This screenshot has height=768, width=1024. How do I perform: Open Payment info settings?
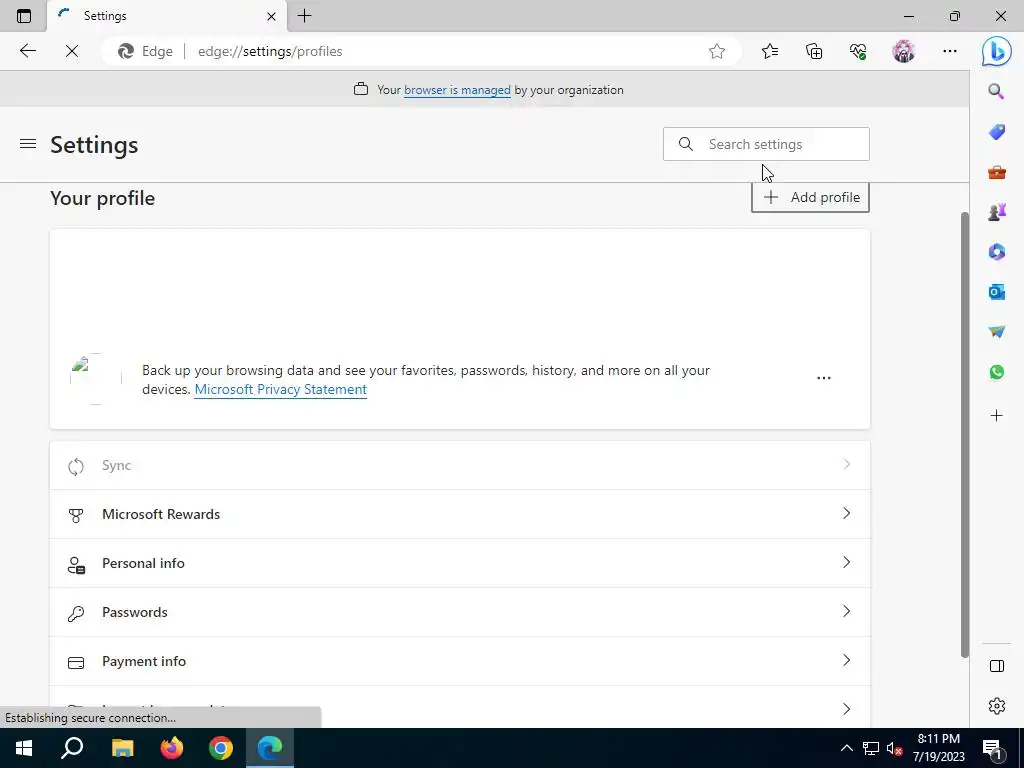[x=460, y=661]
